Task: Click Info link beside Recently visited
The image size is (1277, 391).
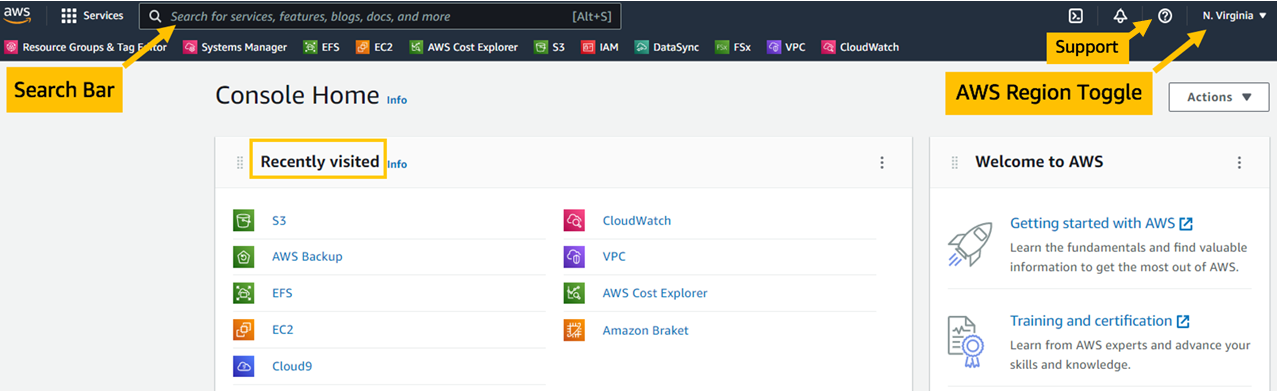Action: click(x=397, y=164)
